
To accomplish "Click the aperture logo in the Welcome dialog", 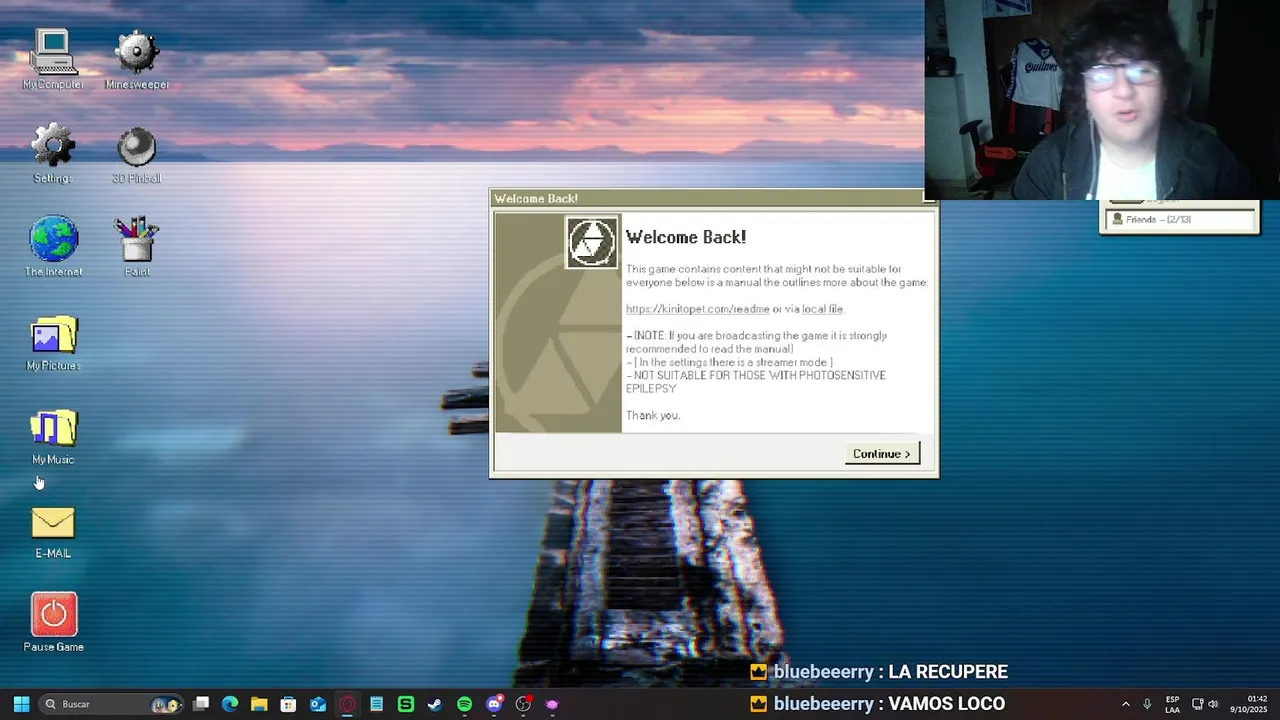I will (x=592, y=242).
